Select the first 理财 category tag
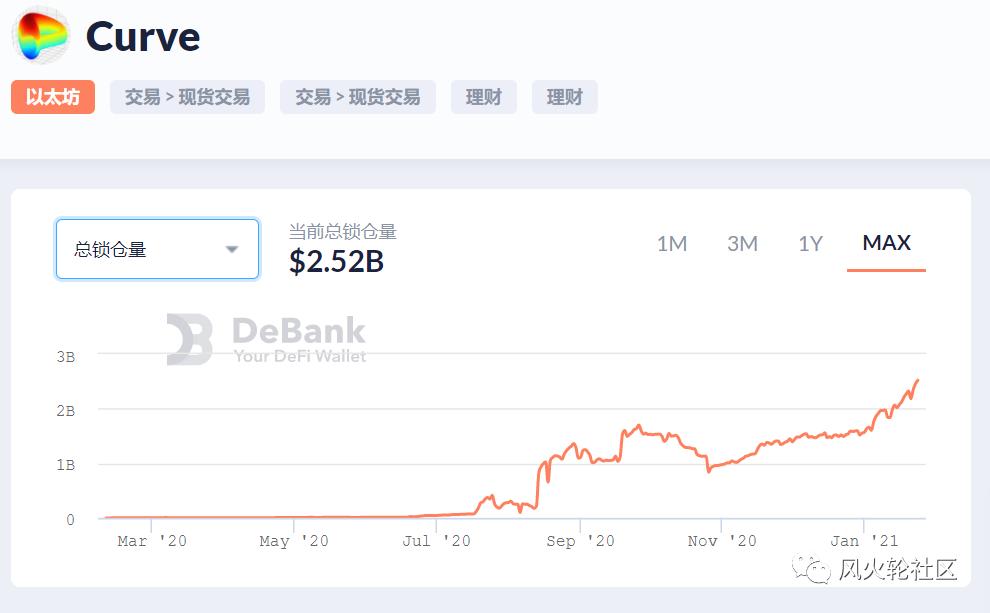This screenshot has width=990, height=613. pyautogui.click(x=484, y=96)
